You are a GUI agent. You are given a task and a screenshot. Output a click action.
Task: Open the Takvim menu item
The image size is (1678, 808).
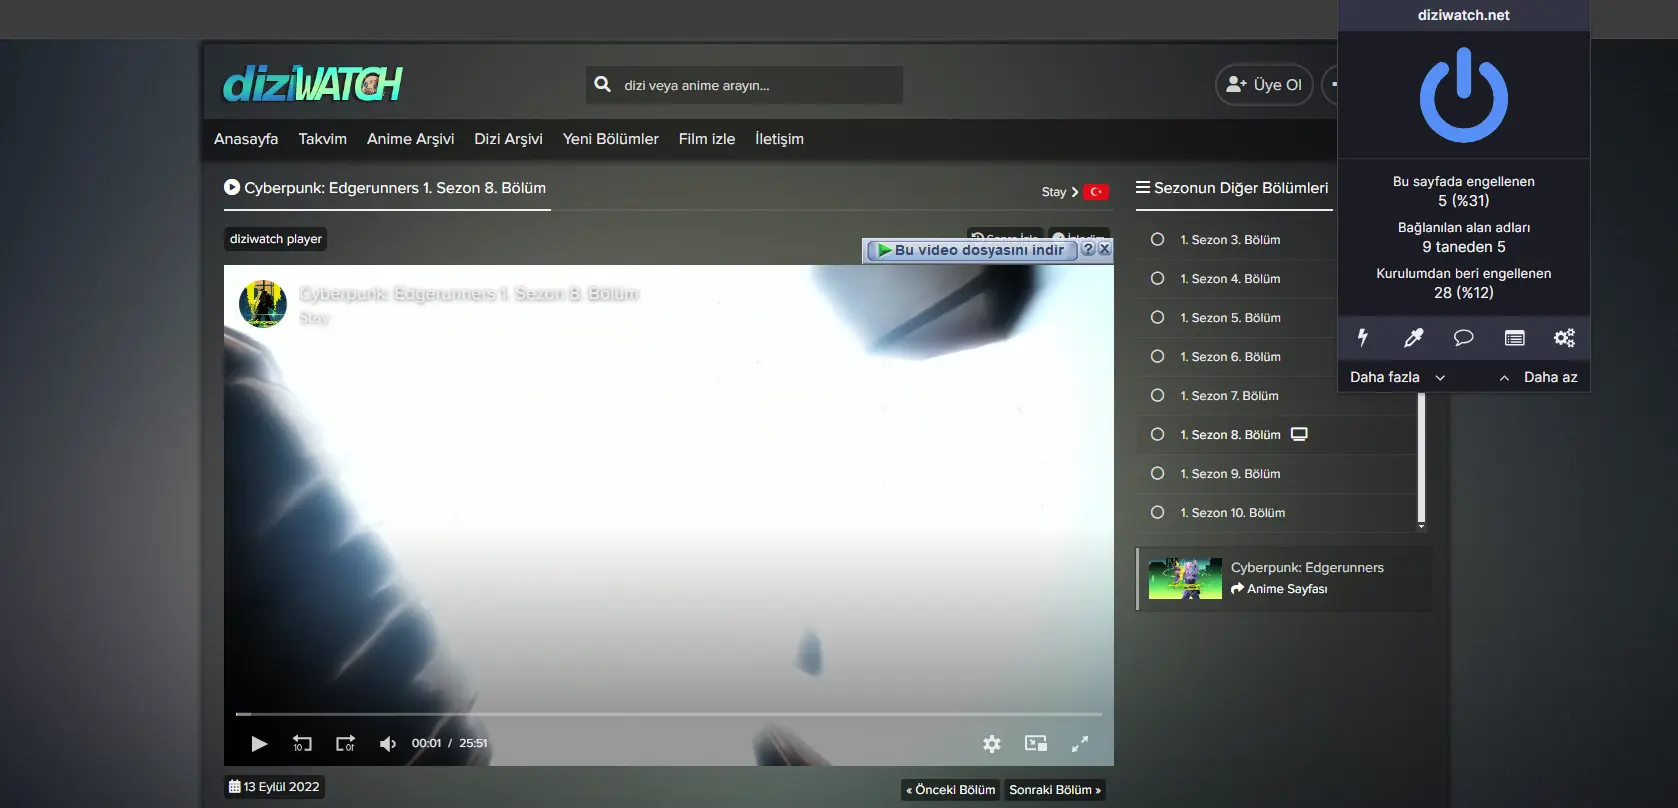322,139
